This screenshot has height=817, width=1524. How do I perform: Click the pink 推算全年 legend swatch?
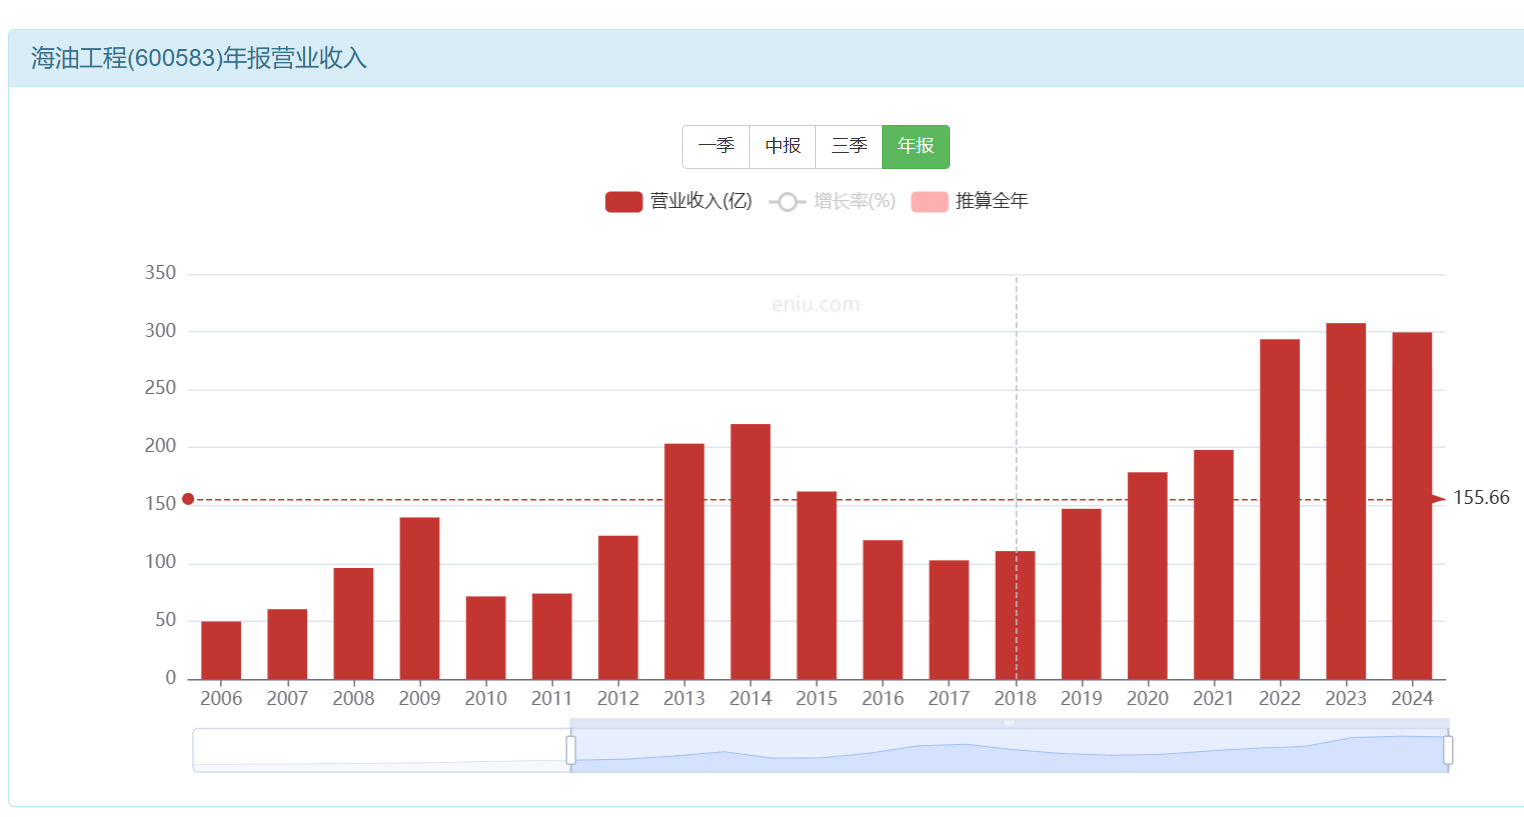(x=930, y=201)
